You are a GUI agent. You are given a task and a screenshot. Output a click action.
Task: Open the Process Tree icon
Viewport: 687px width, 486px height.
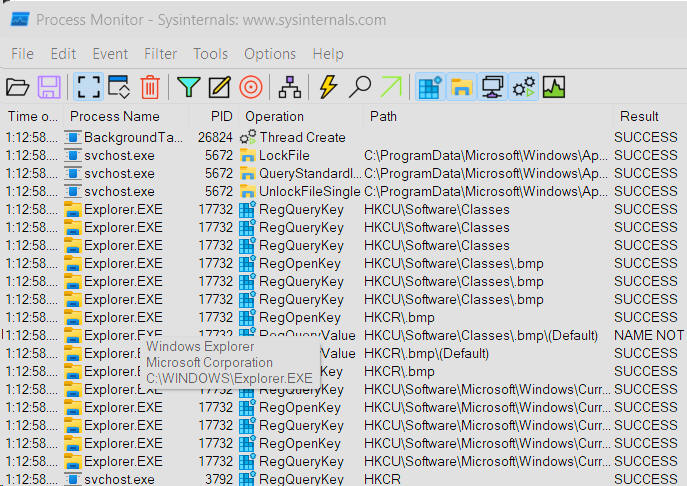click(290, 87)
